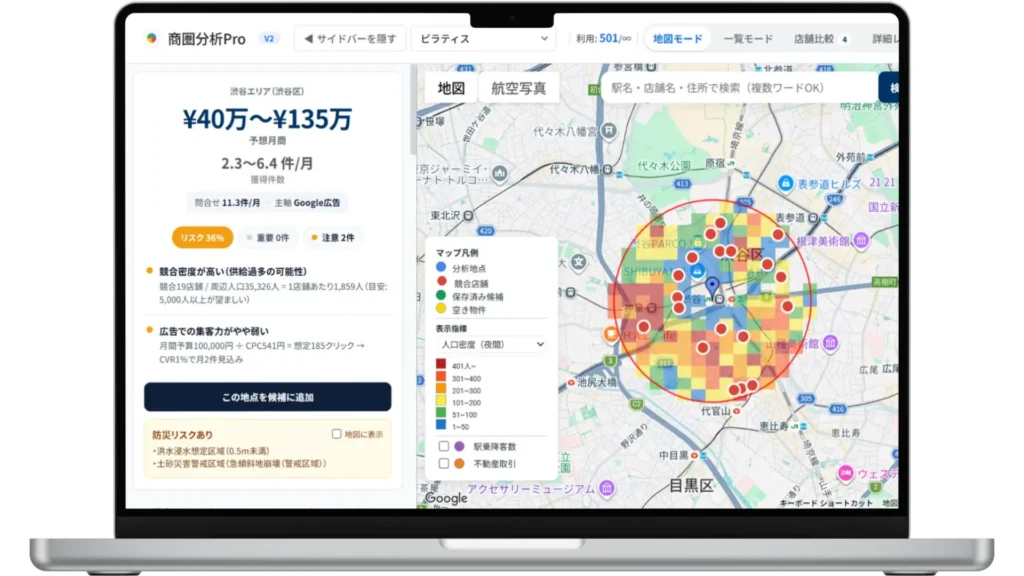Select the 根津美術館 museum marker
The width and height of the screenshot is (1024, 576).
coord(861,241)
